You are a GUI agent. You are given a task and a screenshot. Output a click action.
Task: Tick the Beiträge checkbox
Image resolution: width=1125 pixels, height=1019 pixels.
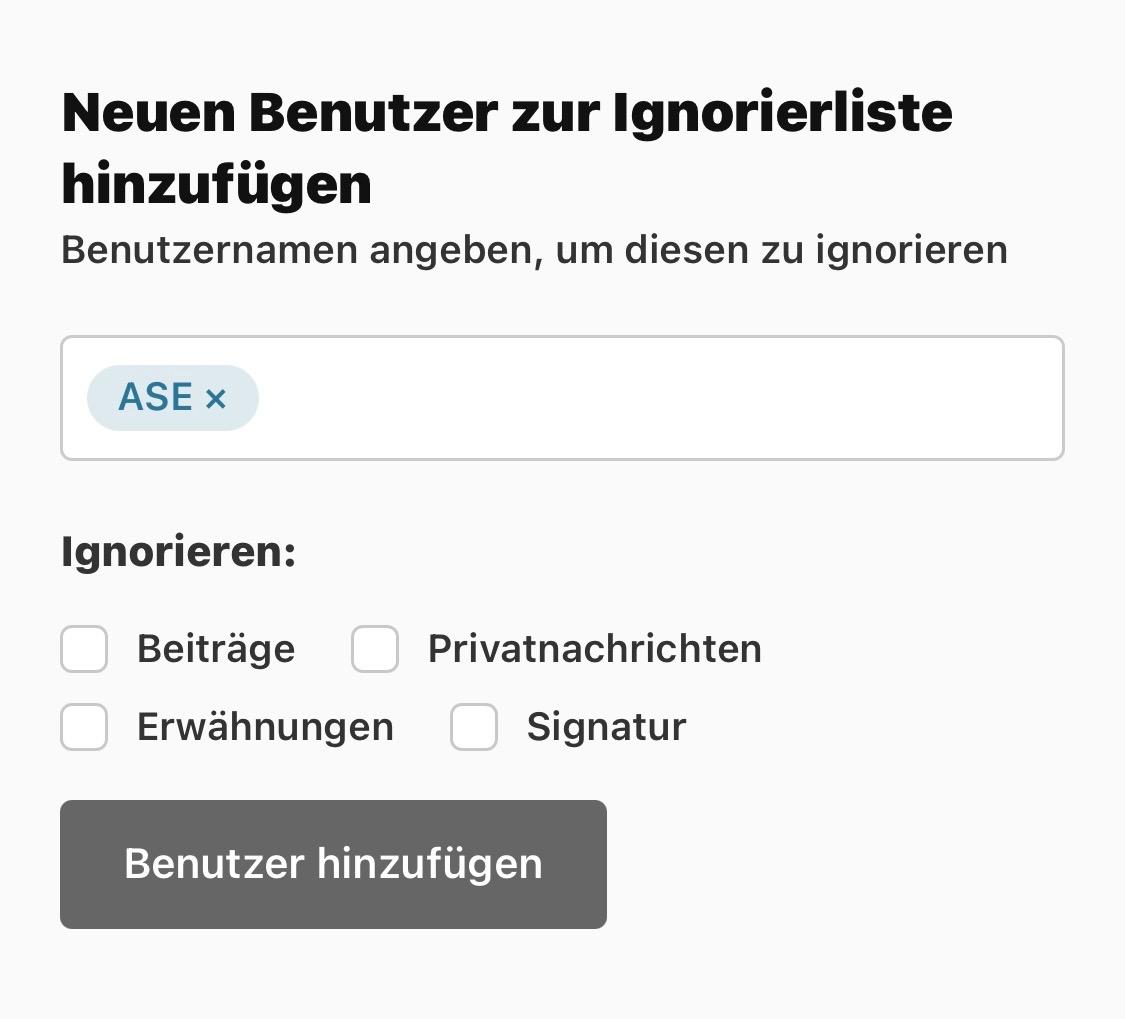click(84, 649)
